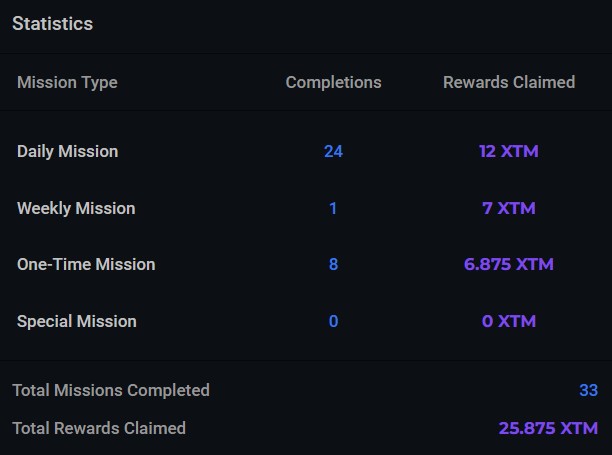This screenshot has width=612, height=455.
Task: Click Special Mission completions value 0
Action: [x=333, y=322]
